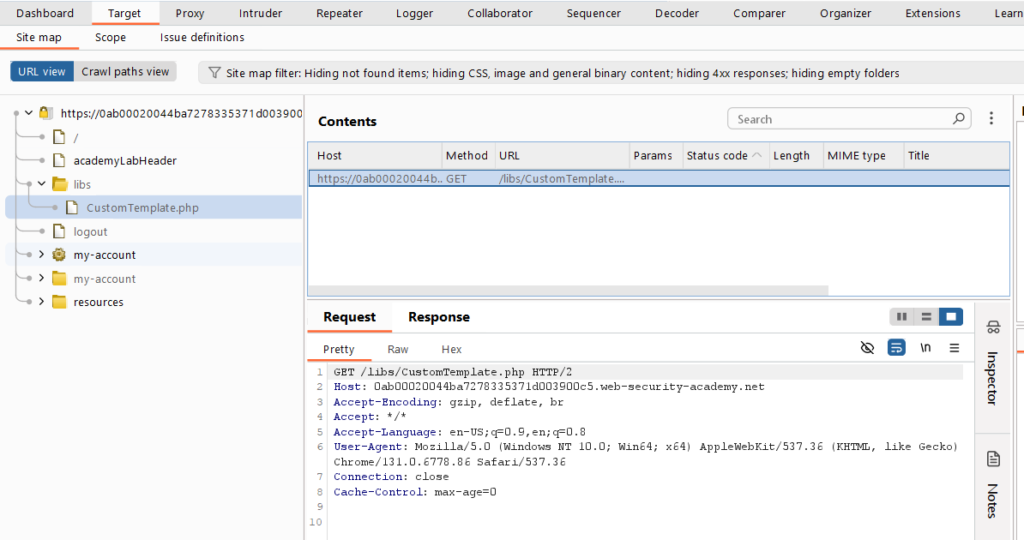The height and width of the screenshot is (540, 1024).
Task: Click the Contents Search field
Action: 840,119
